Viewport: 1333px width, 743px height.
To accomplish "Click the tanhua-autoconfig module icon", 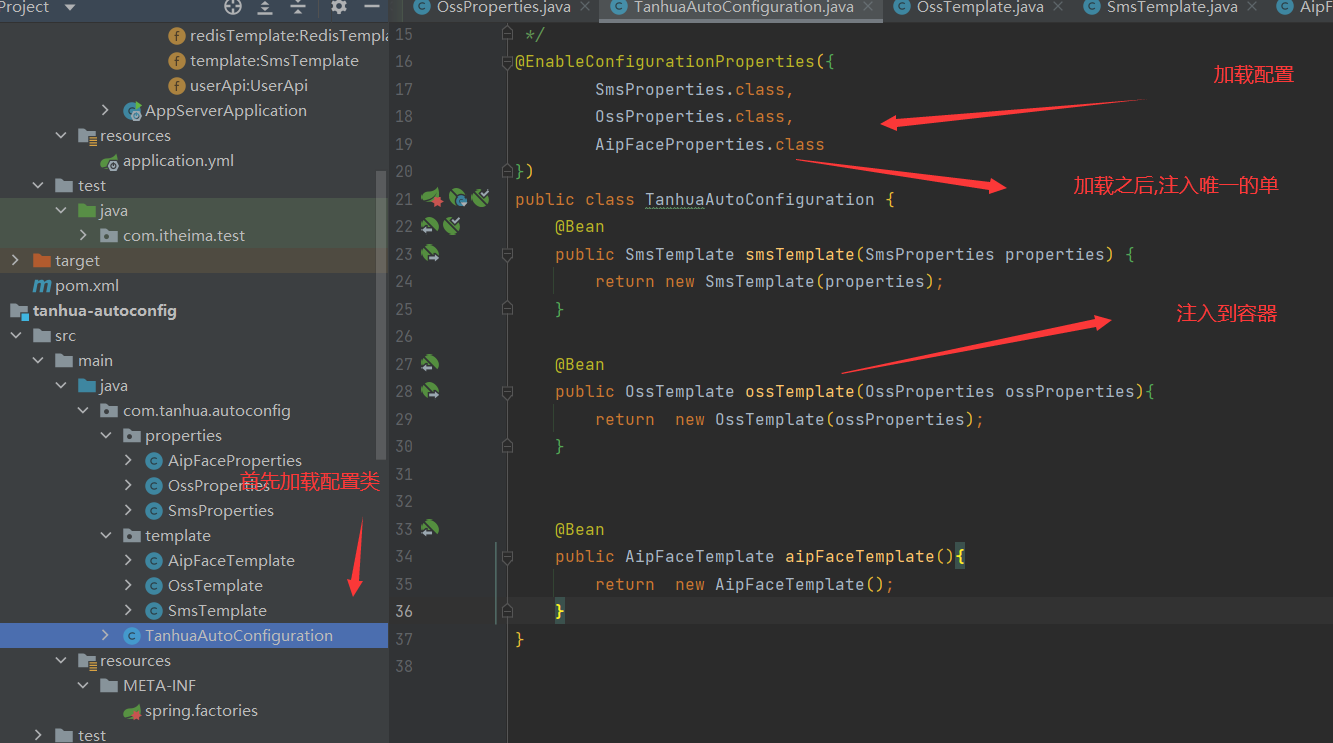I will pyautogui.click(x=19, y=311).
